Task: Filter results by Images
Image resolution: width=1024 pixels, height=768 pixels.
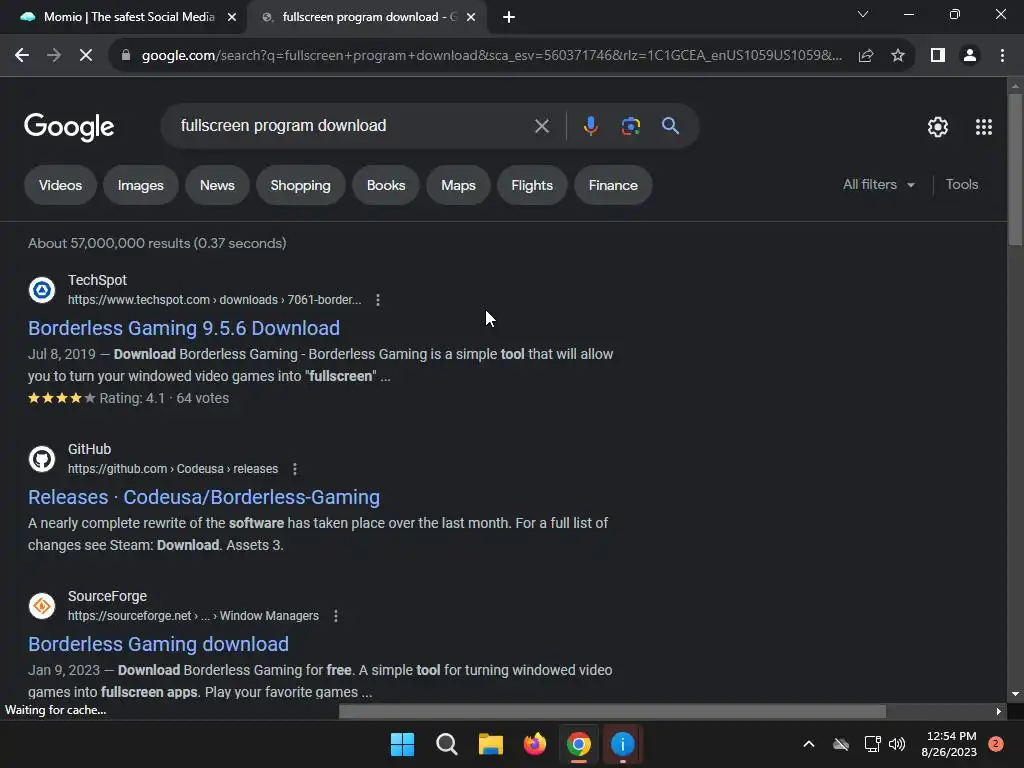Action: pyautogui.click(x=140, y=185)
